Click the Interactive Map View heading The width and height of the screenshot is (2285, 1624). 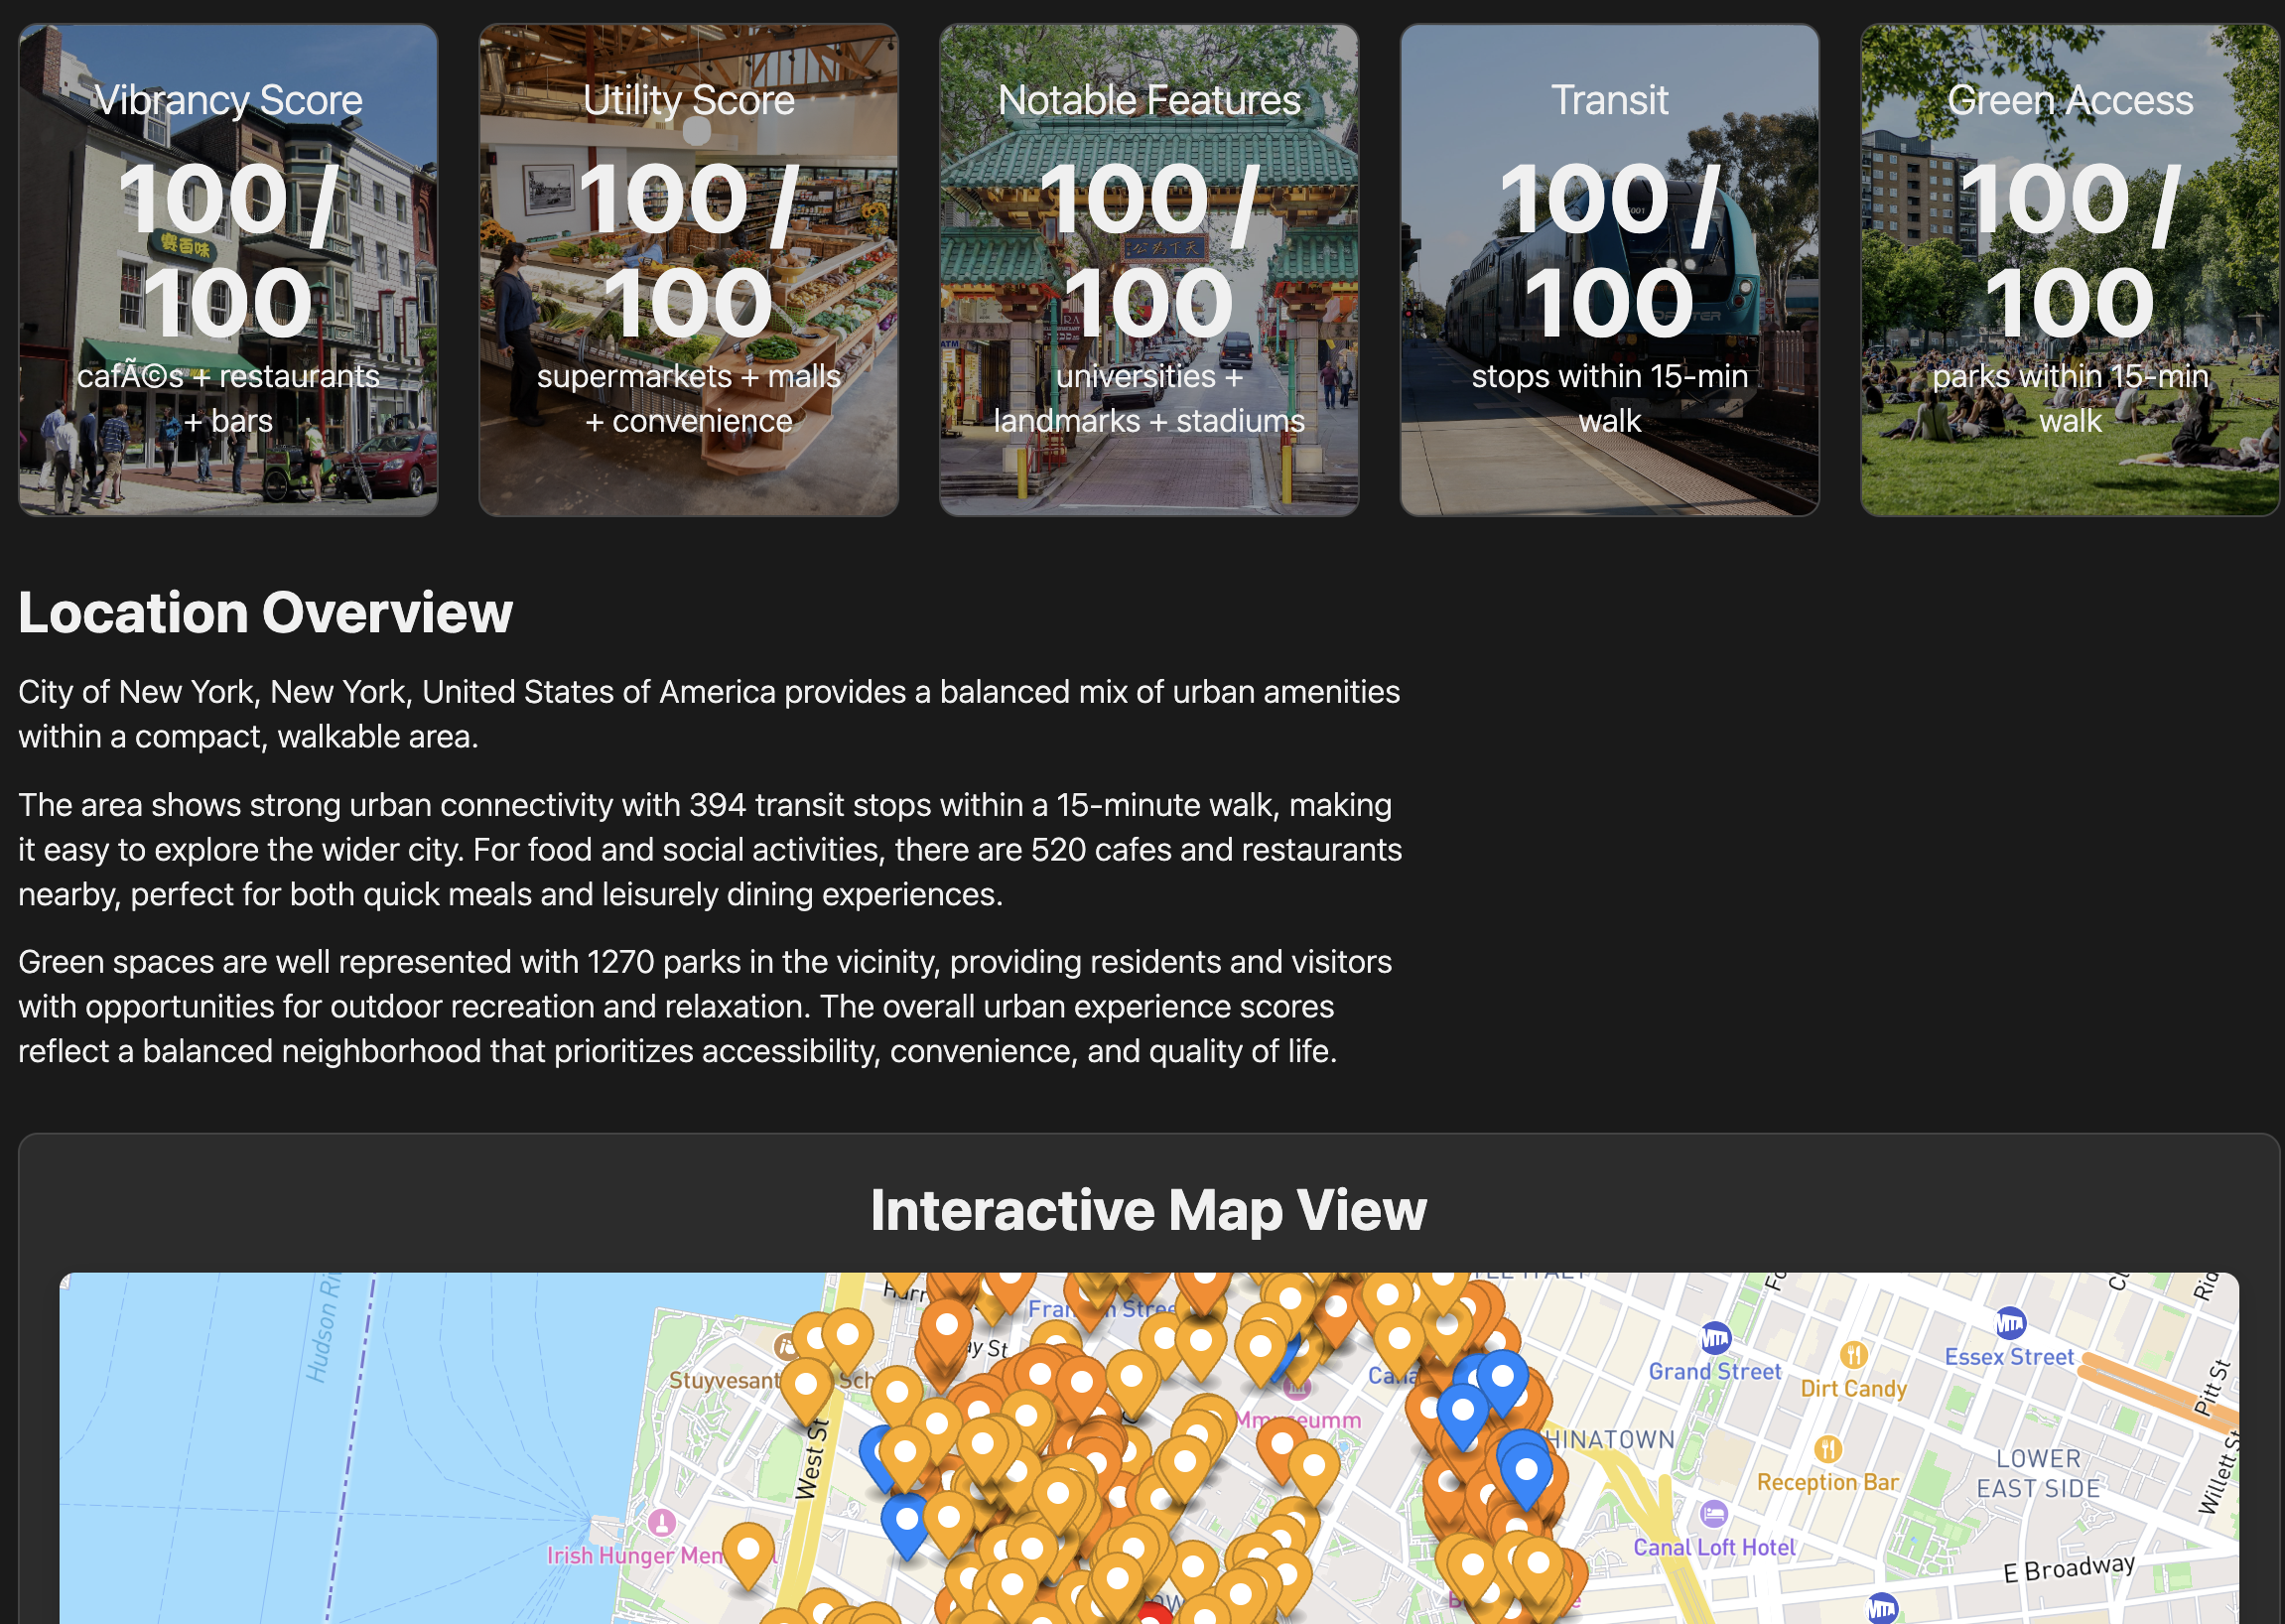coord(1150,1211)
